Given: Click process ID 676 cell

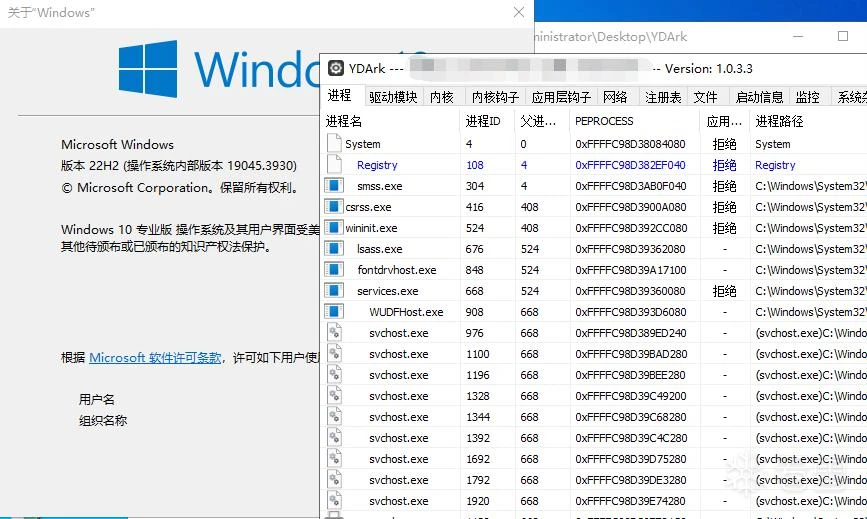Looking at the screenshot, I should [x=474, y=249].
